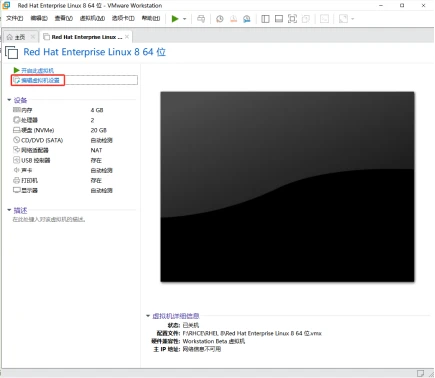Open the power options dropdown arrow
The height and width of the screenshot is (378, 435).
184,19
